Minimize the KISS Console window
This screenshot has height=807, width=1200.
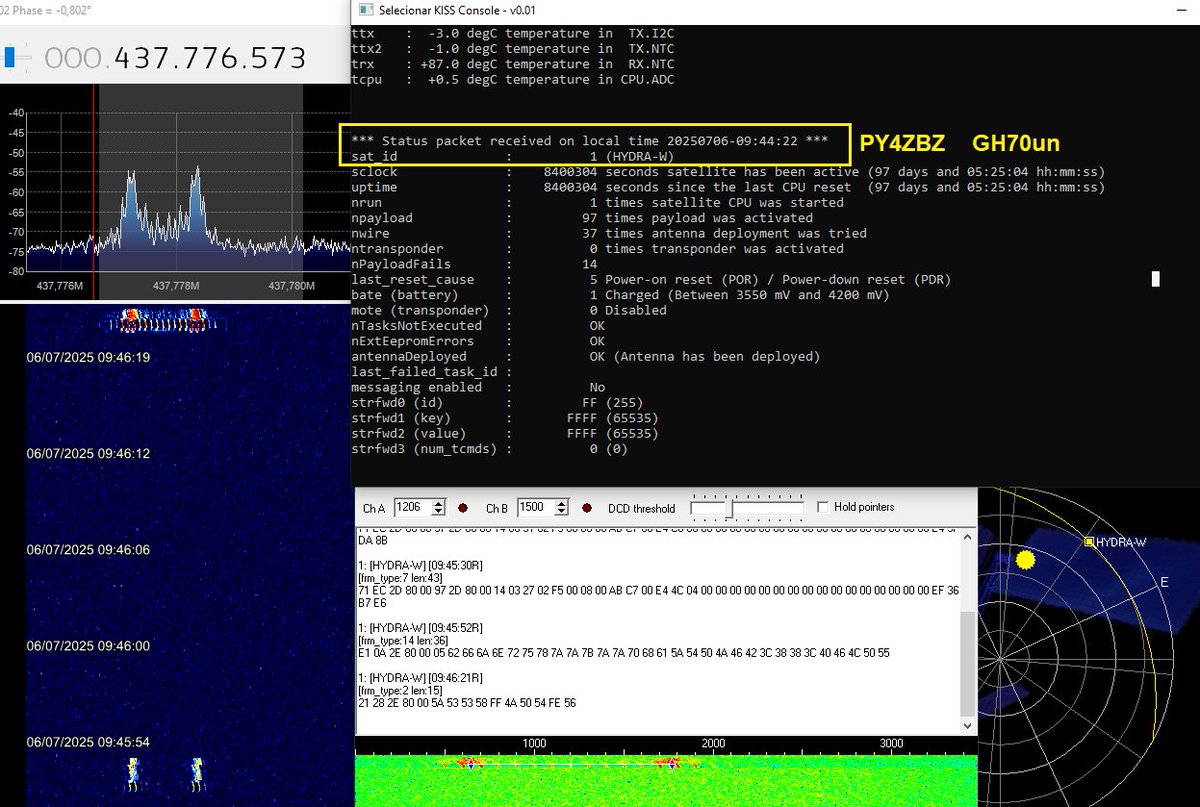pos(1183,11)
